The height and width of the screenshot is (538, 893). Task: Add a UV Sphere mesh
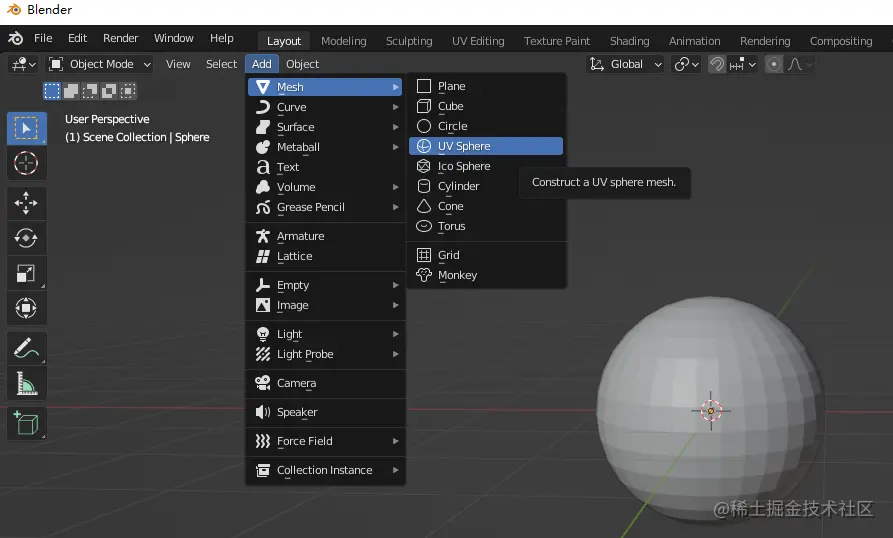(x=486, y=146)
